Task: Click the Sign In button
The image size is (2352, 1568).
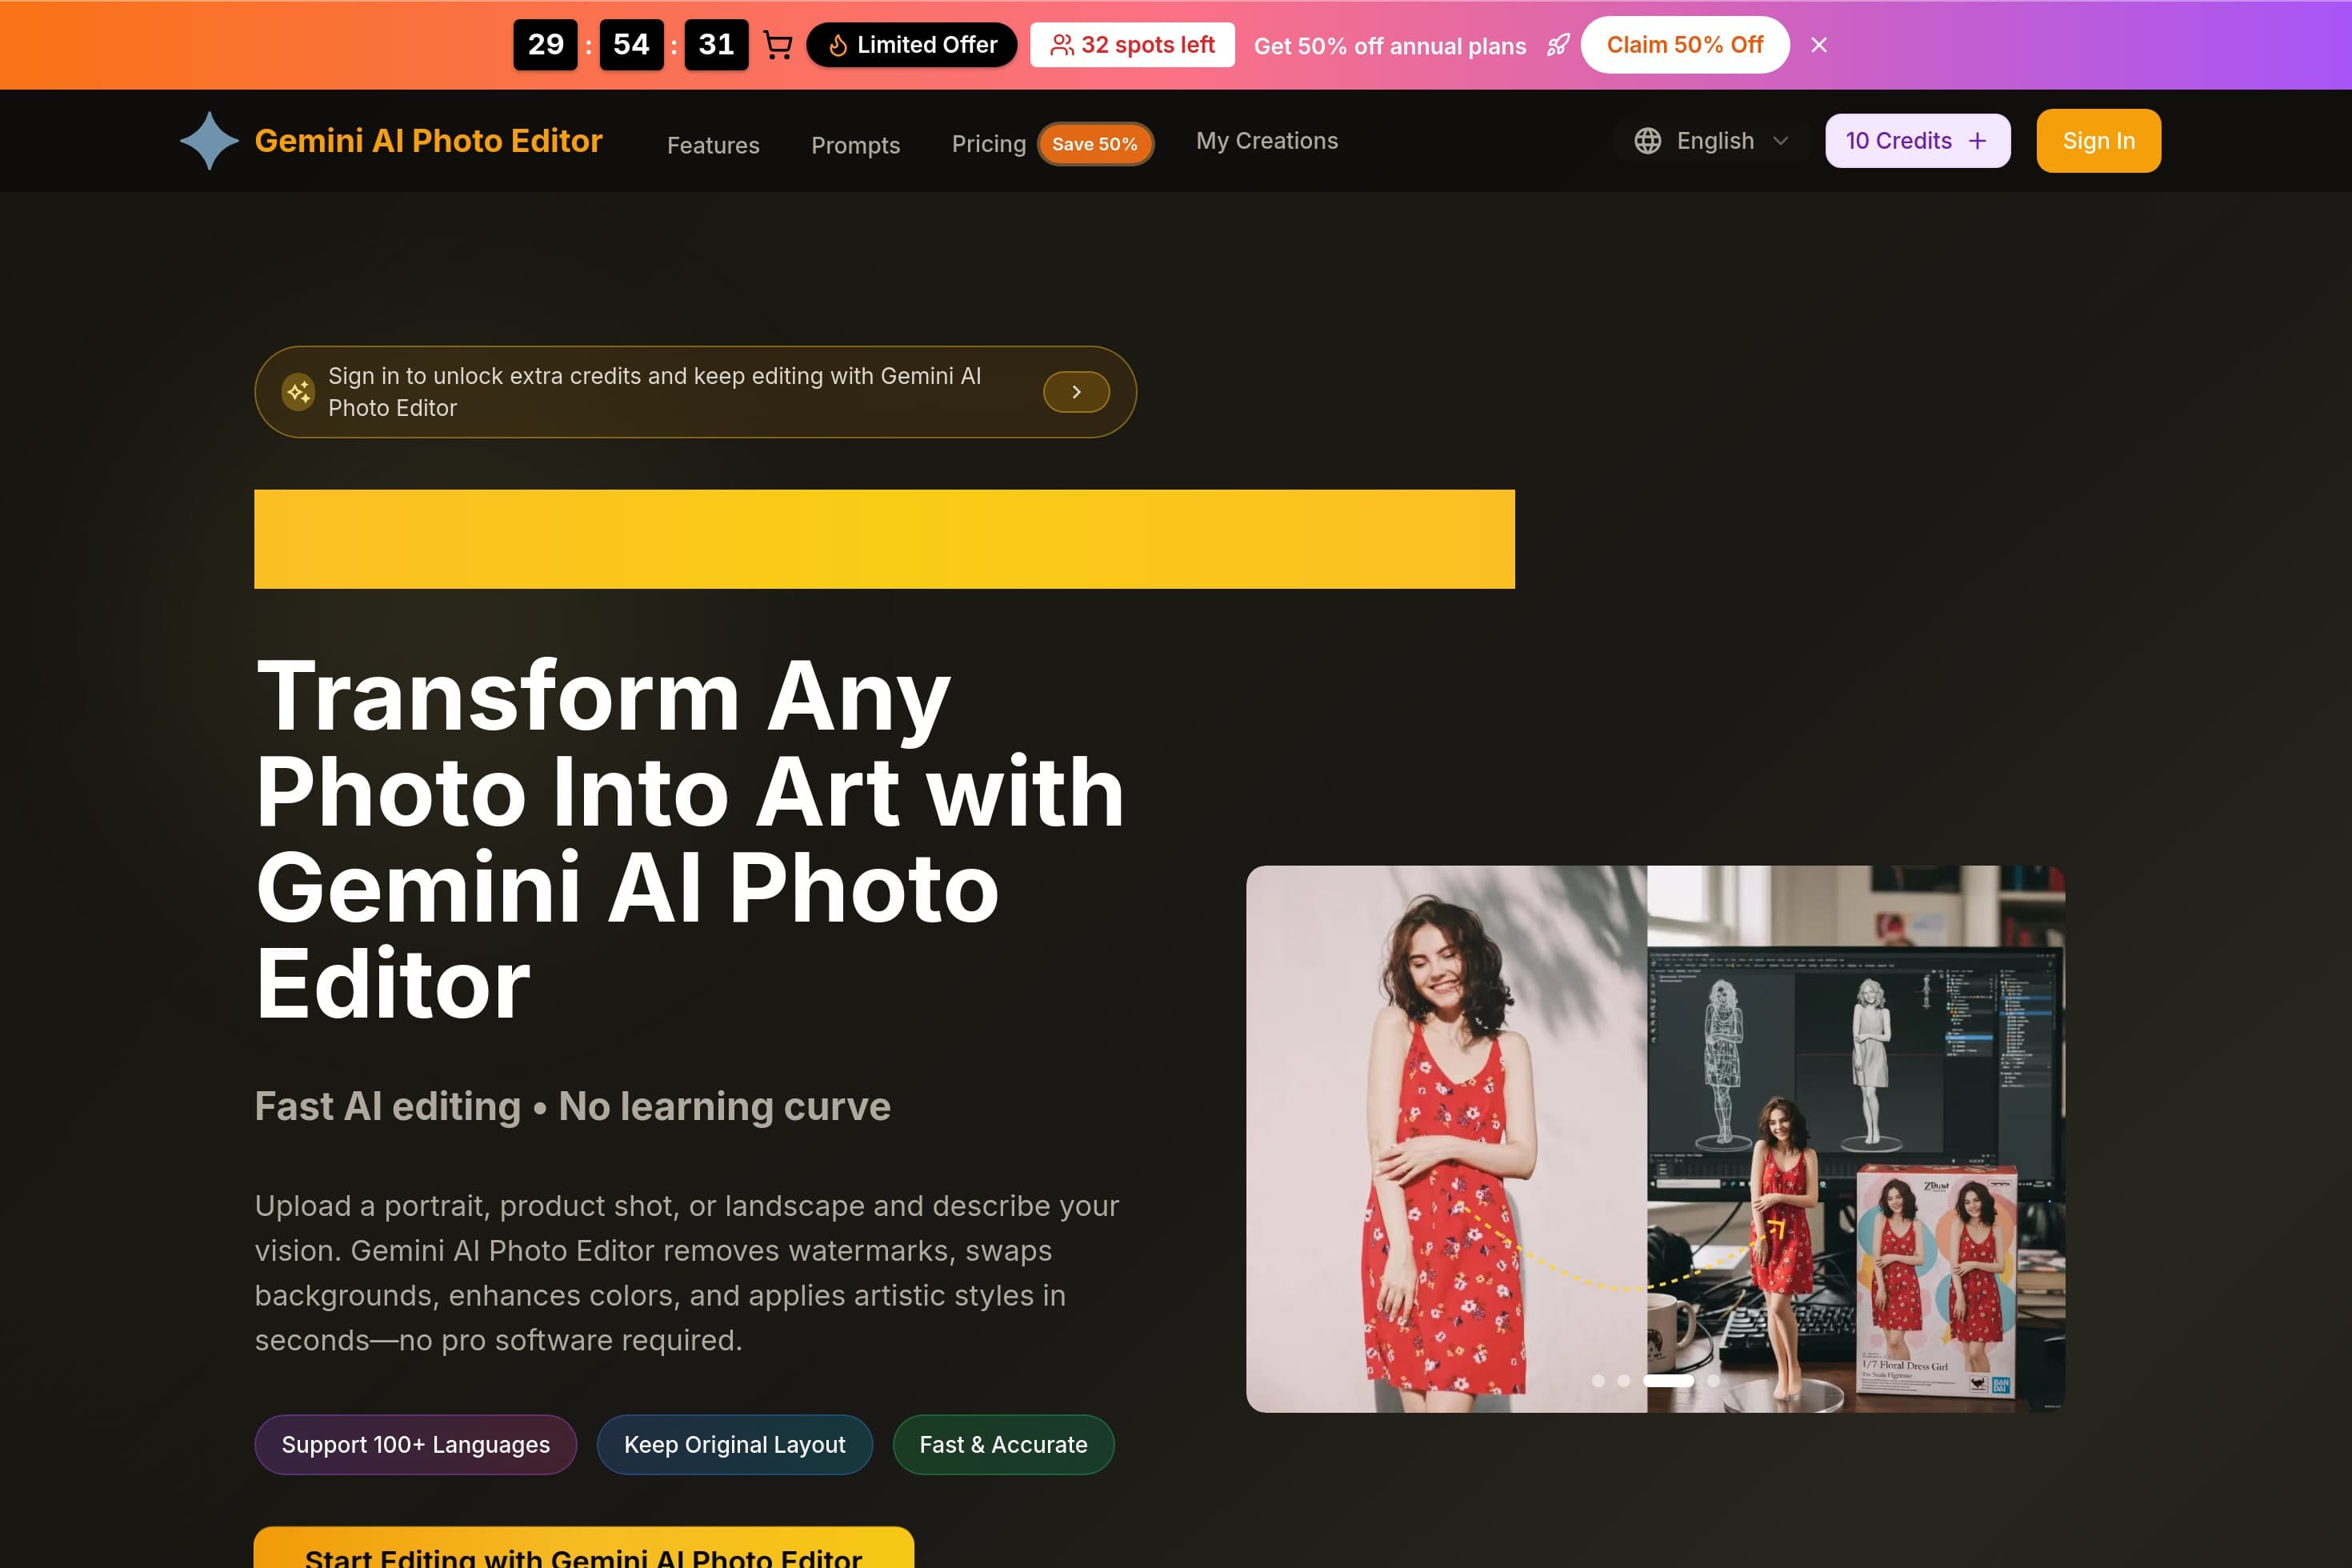Action: (x=2097, y=140)
